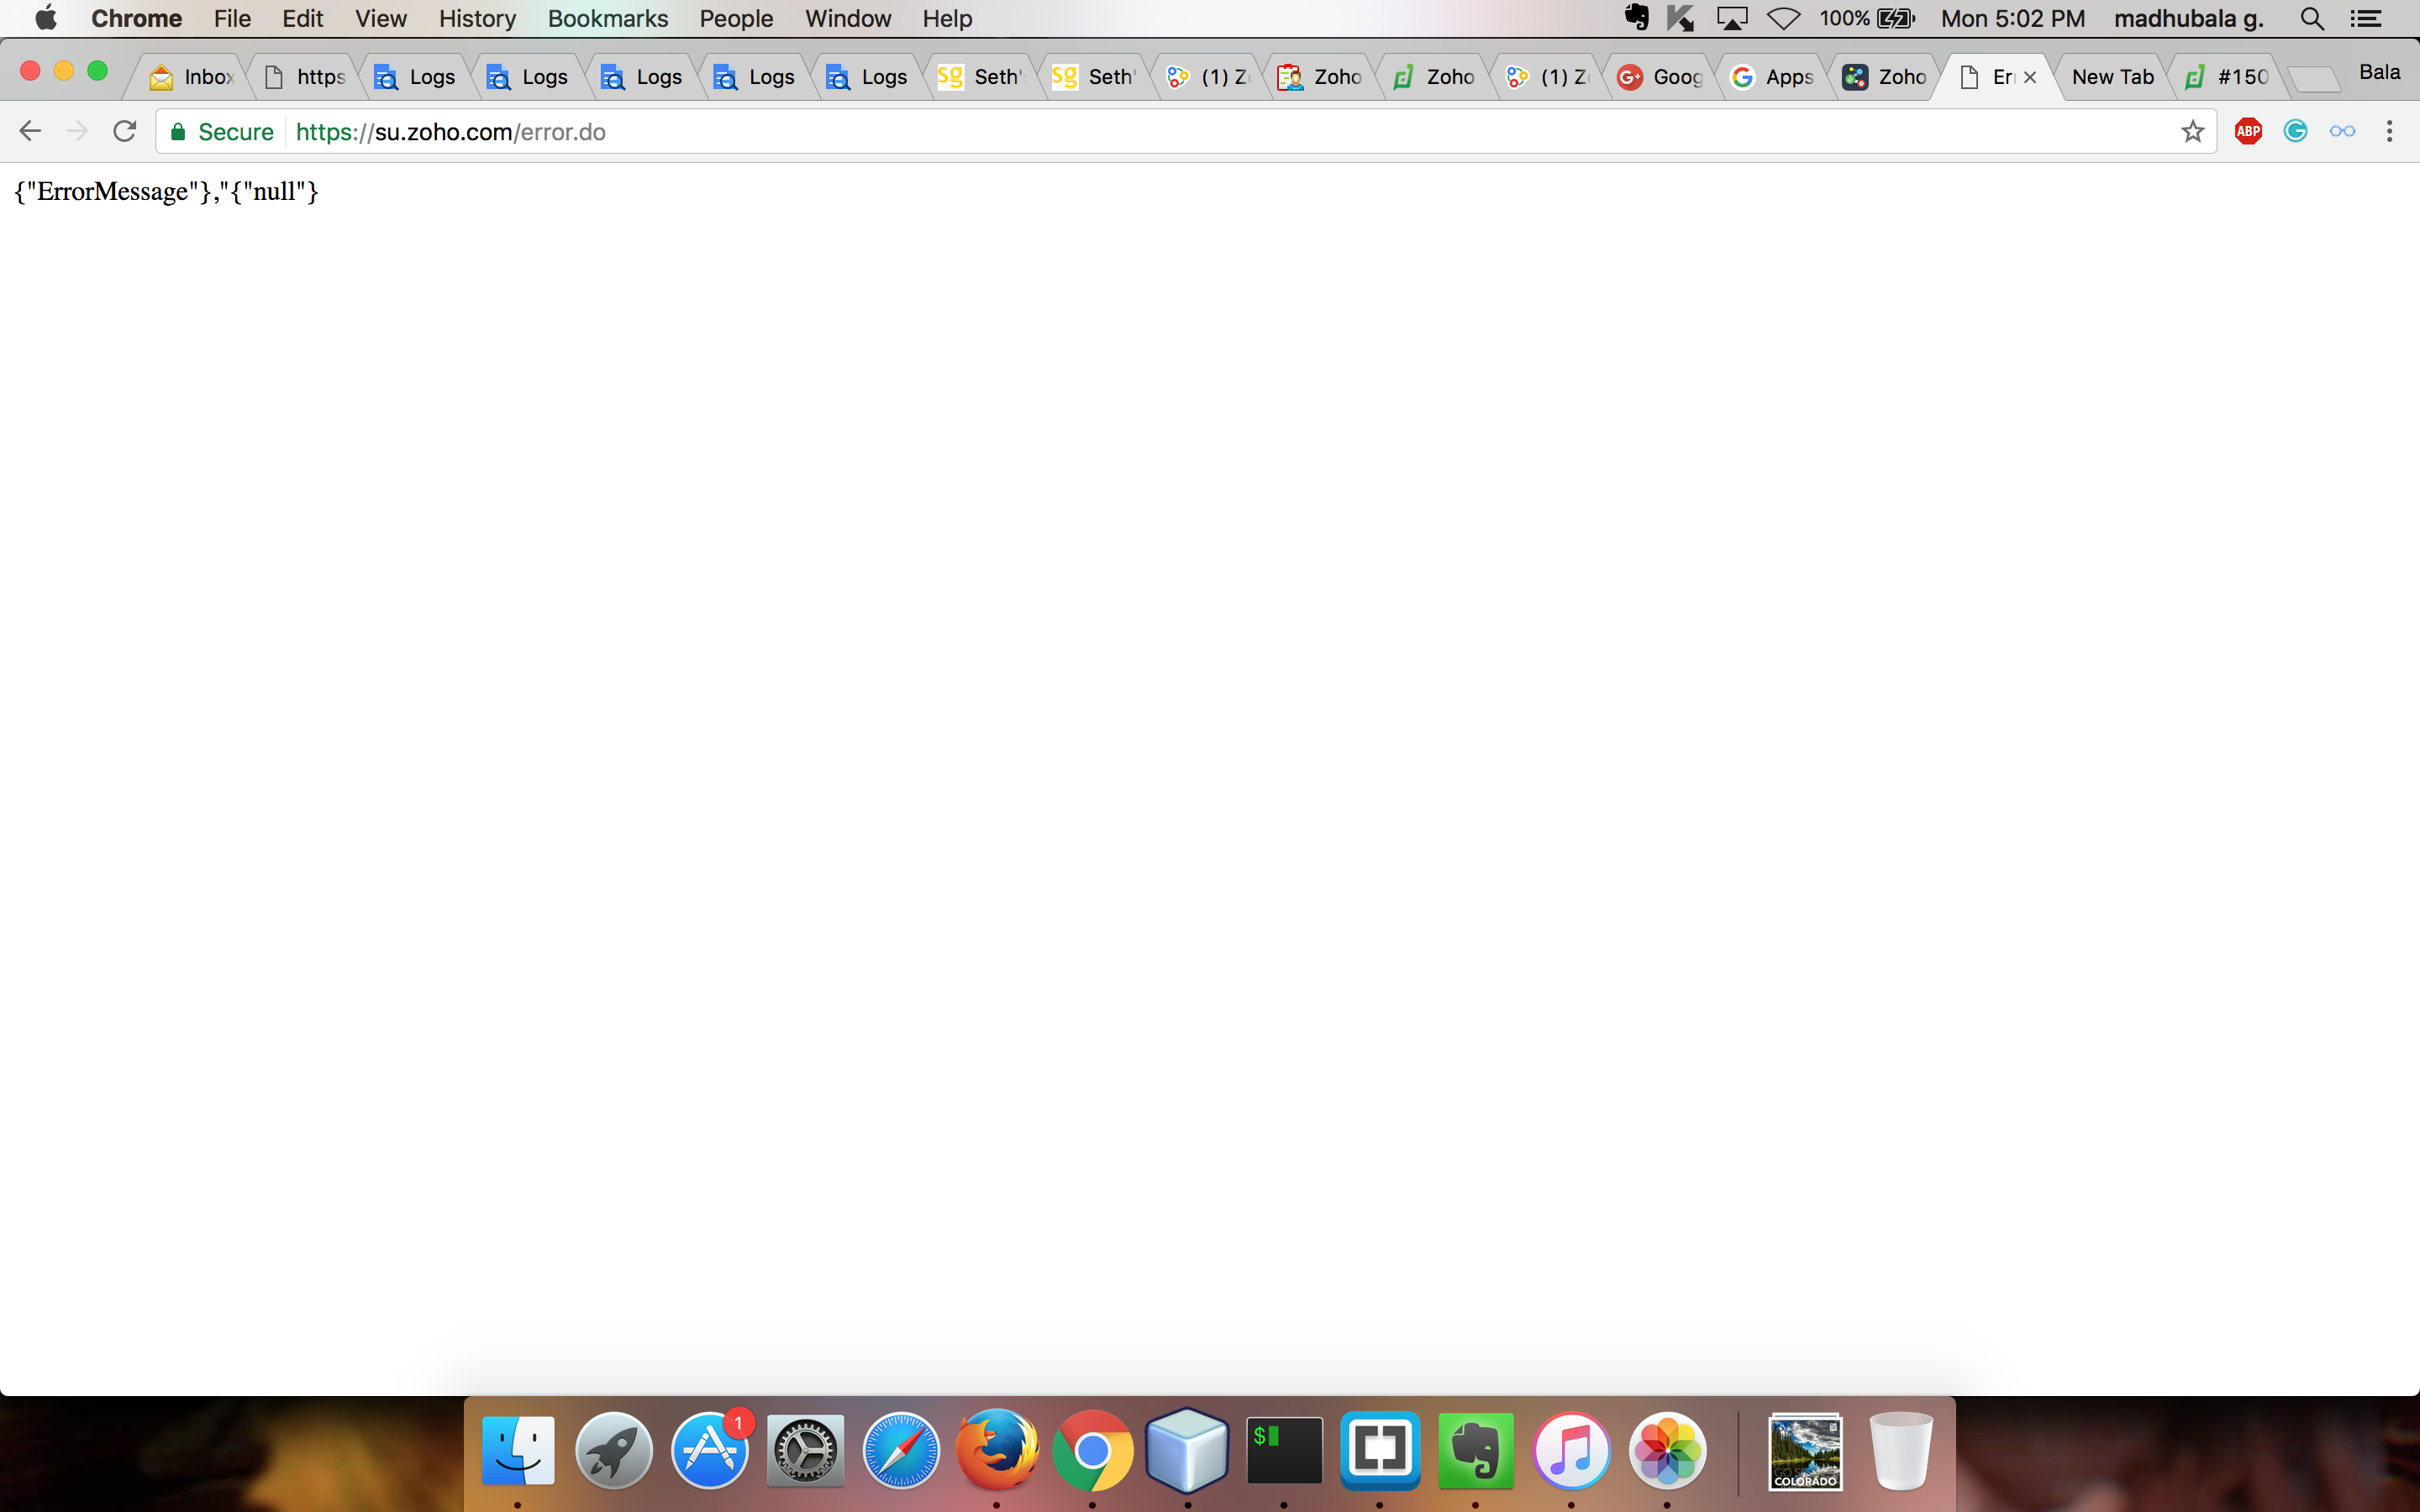Open Terminal from the Dock
The width and height of the screenshot is (2420, 1512).
pos(1284,1449)
